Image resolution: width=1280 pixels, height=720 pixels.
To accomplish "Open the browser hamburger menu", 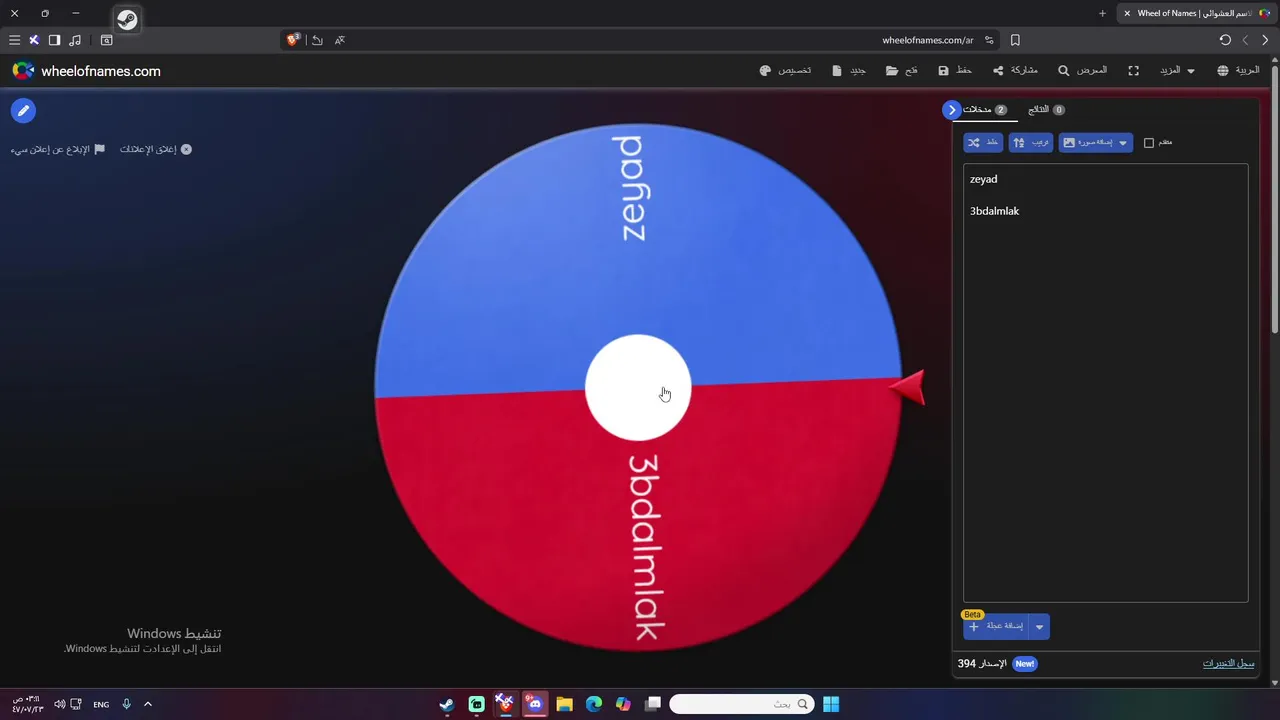I will tap(14, 40).
